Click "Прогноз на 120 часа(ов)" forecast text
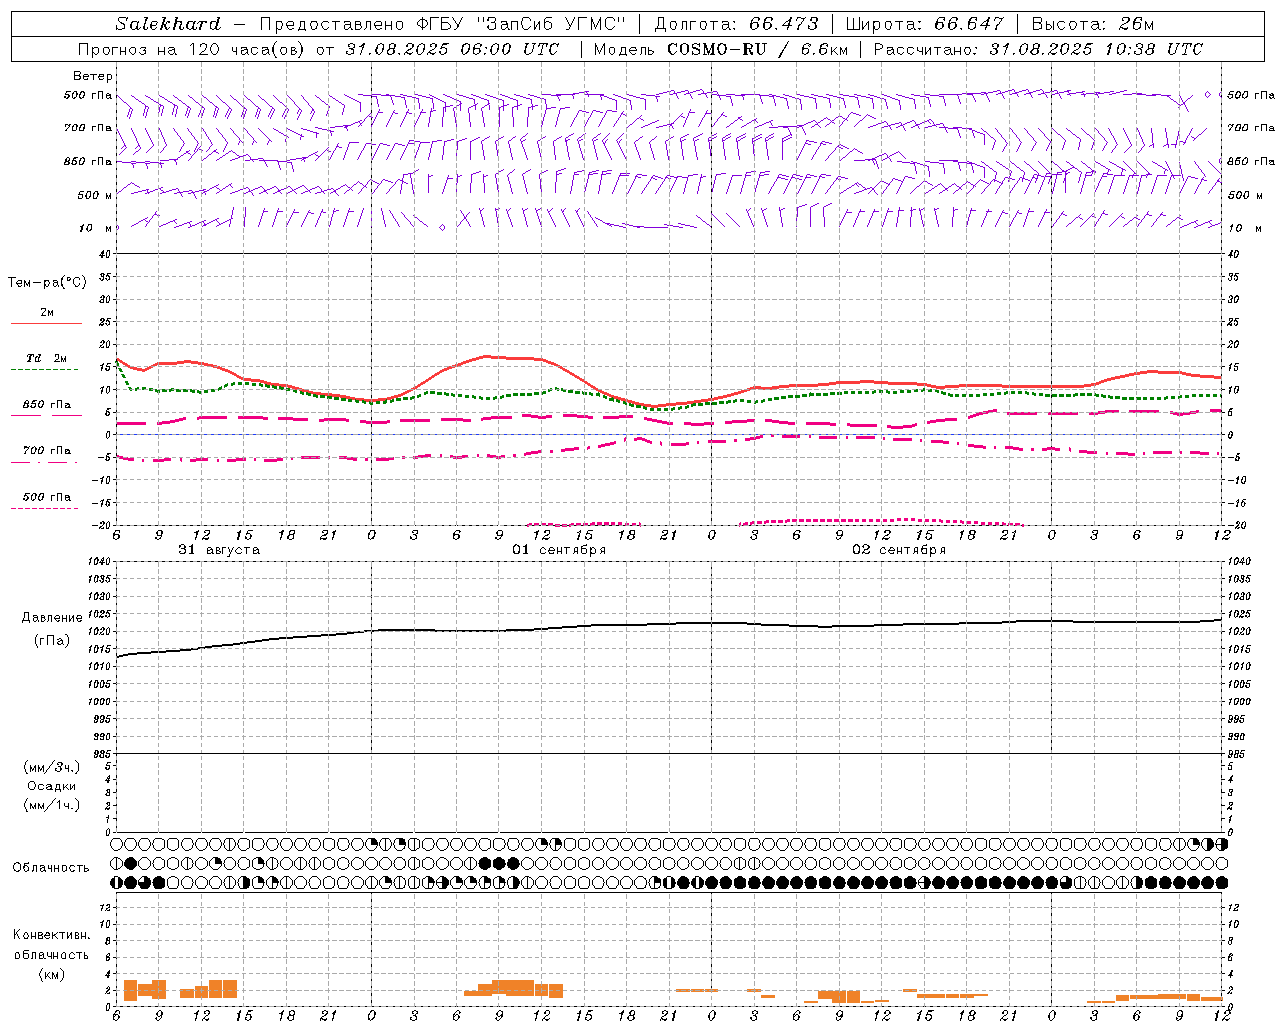This screenshot has width=1280, height=1024. pyautogui.click(x=192, y=49)
